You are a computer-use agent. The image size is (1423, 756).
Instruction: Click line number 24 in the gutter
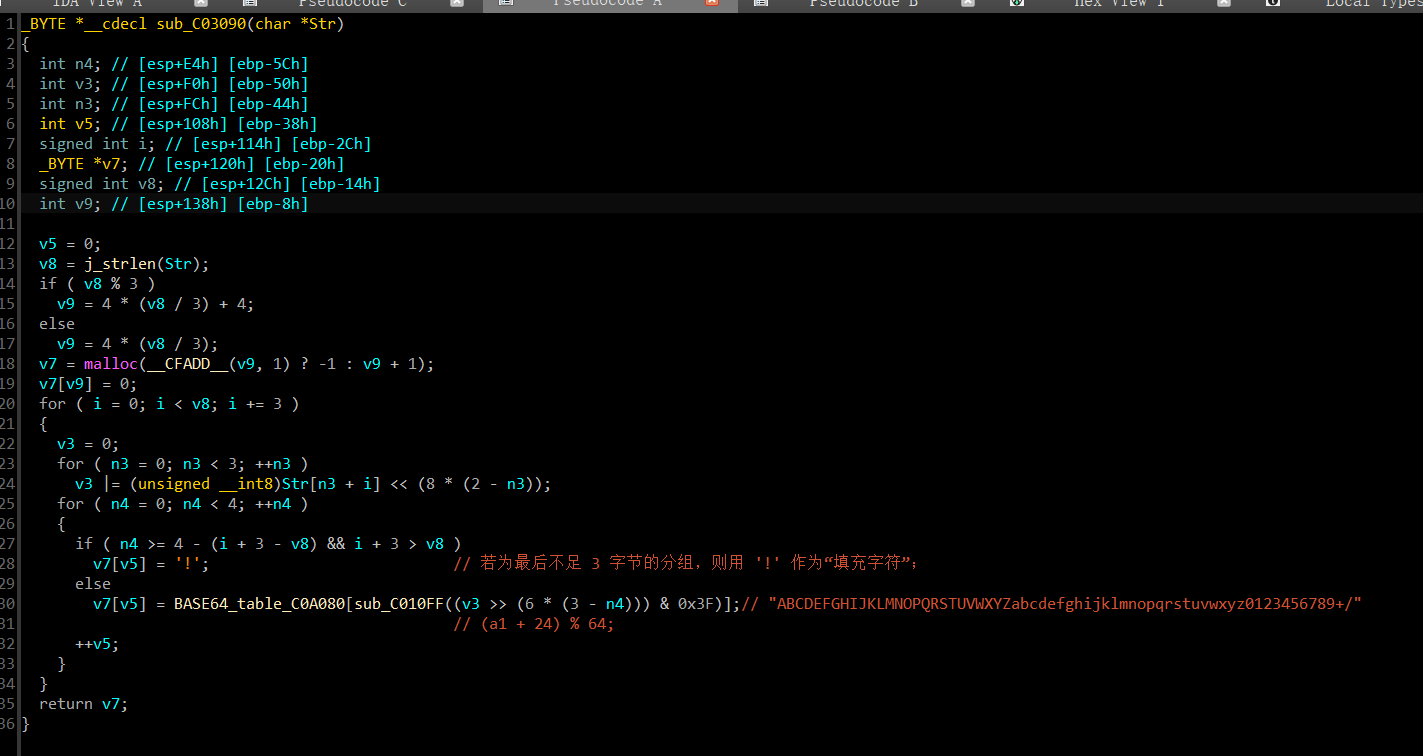[9, 484]
